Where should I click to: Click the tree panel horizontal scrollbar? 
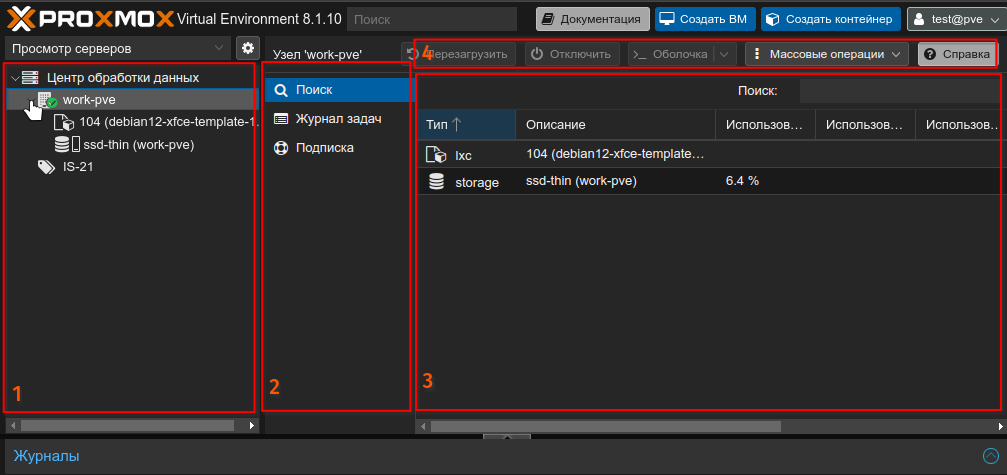point(127,425)
